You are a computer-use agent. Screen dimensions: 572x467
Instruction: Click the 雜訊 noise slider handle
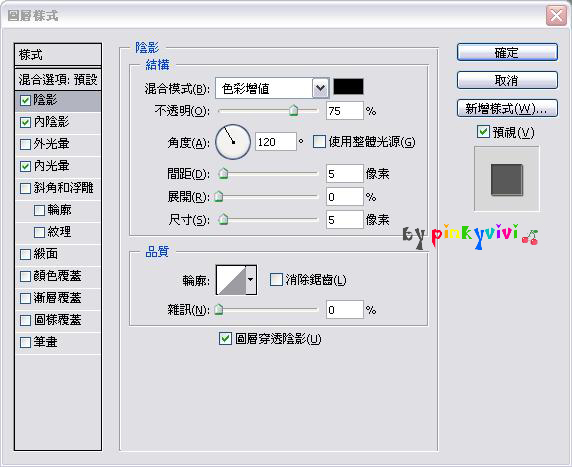pyautogui.click(x=219, y=309)
